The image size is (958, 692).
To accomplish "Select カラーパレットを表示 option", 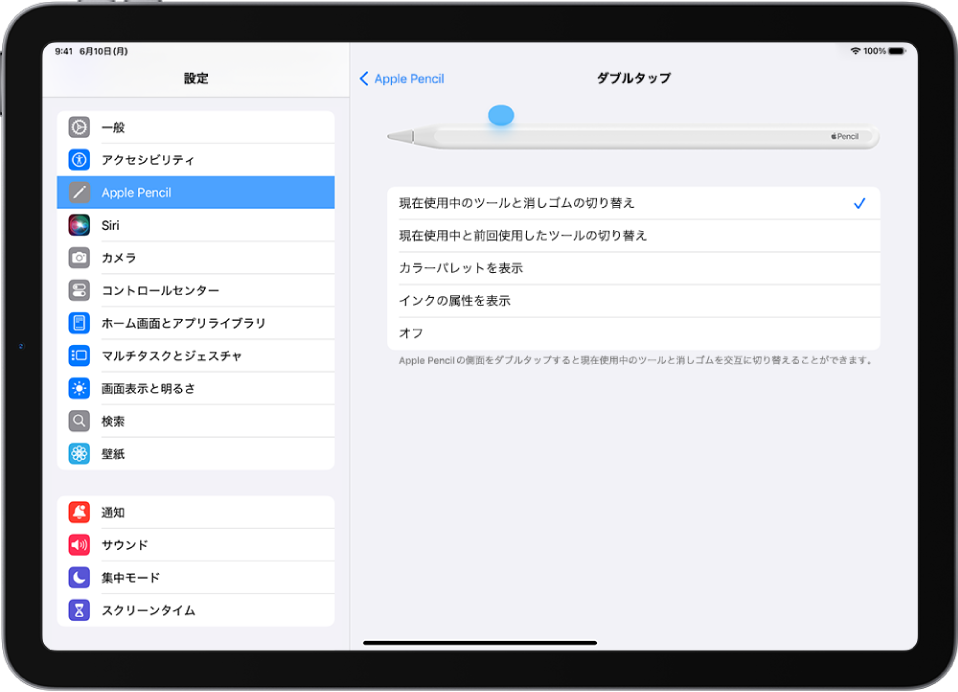I will point(634,268).
